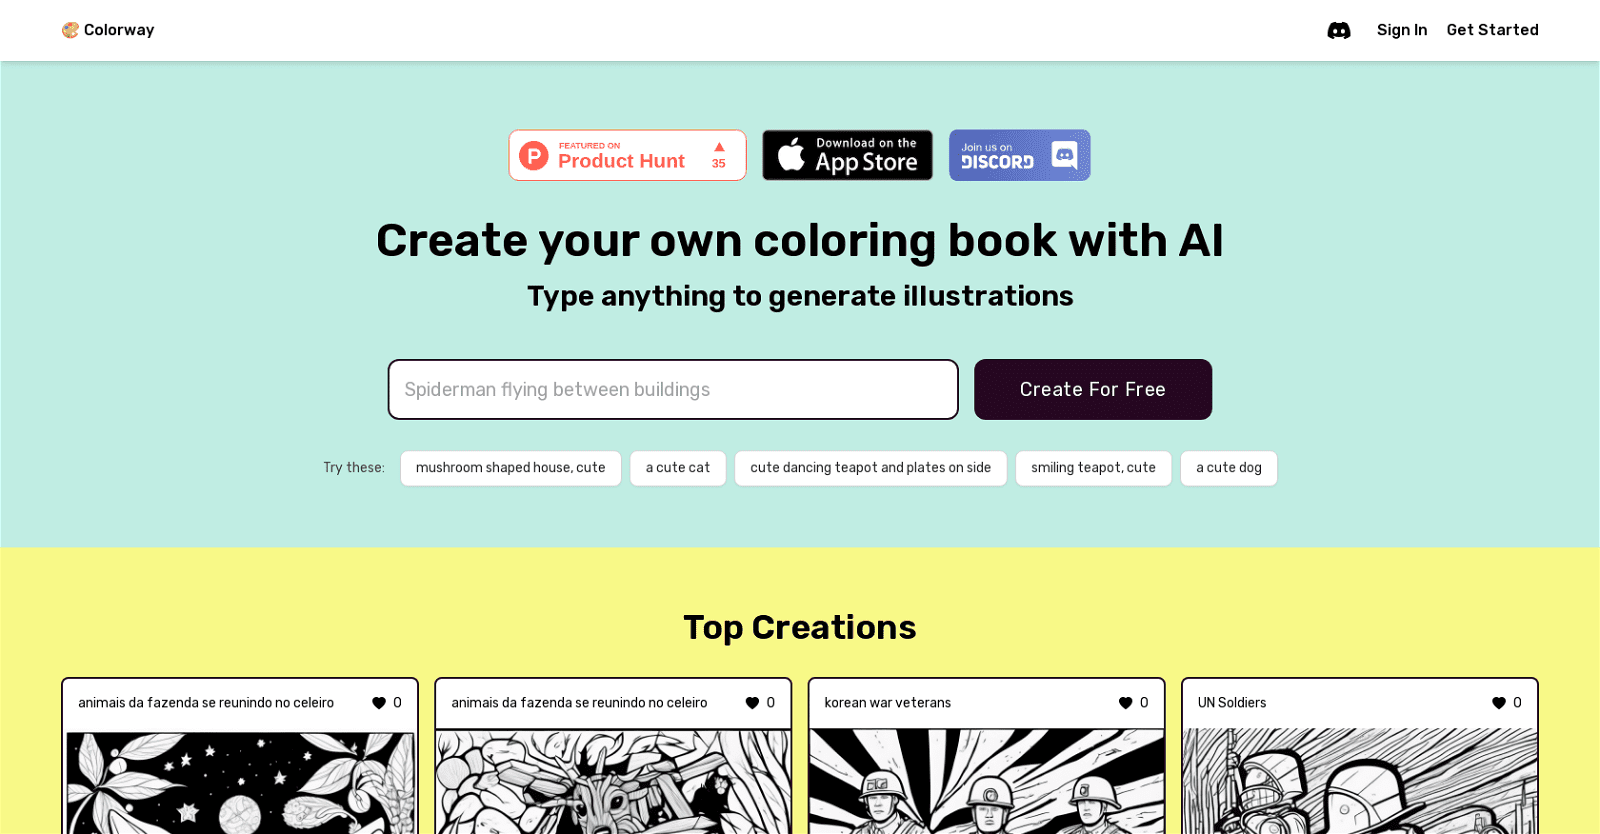The image size is (1600, 834).
Task: Upvote on the Product Hunt badge
Action: (x=718, y=155)
